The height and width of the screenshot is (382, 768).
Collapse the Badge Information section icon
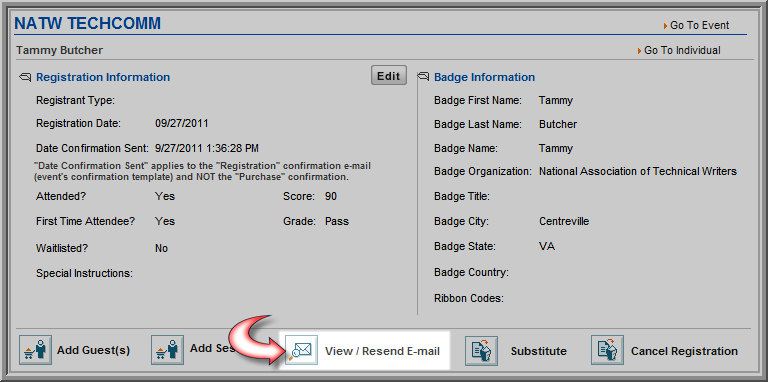click(423, 77)
